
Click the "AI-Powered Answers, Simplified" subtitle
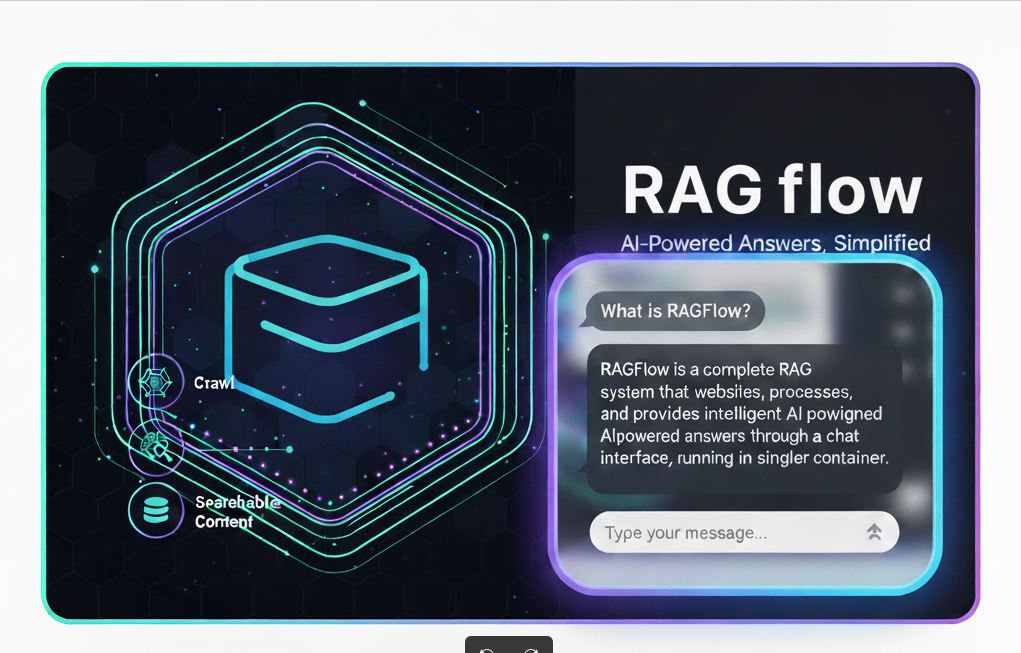pyautogui.click(x=775, y=243)
